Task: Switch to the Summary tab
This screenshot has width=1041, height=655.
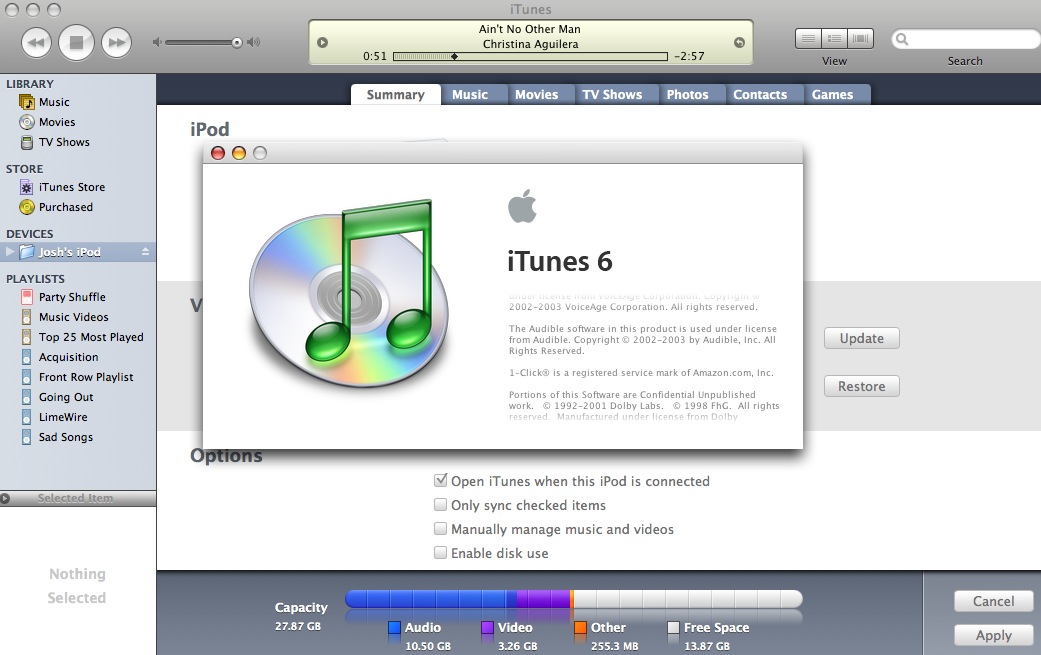Action: click(396, 94)
